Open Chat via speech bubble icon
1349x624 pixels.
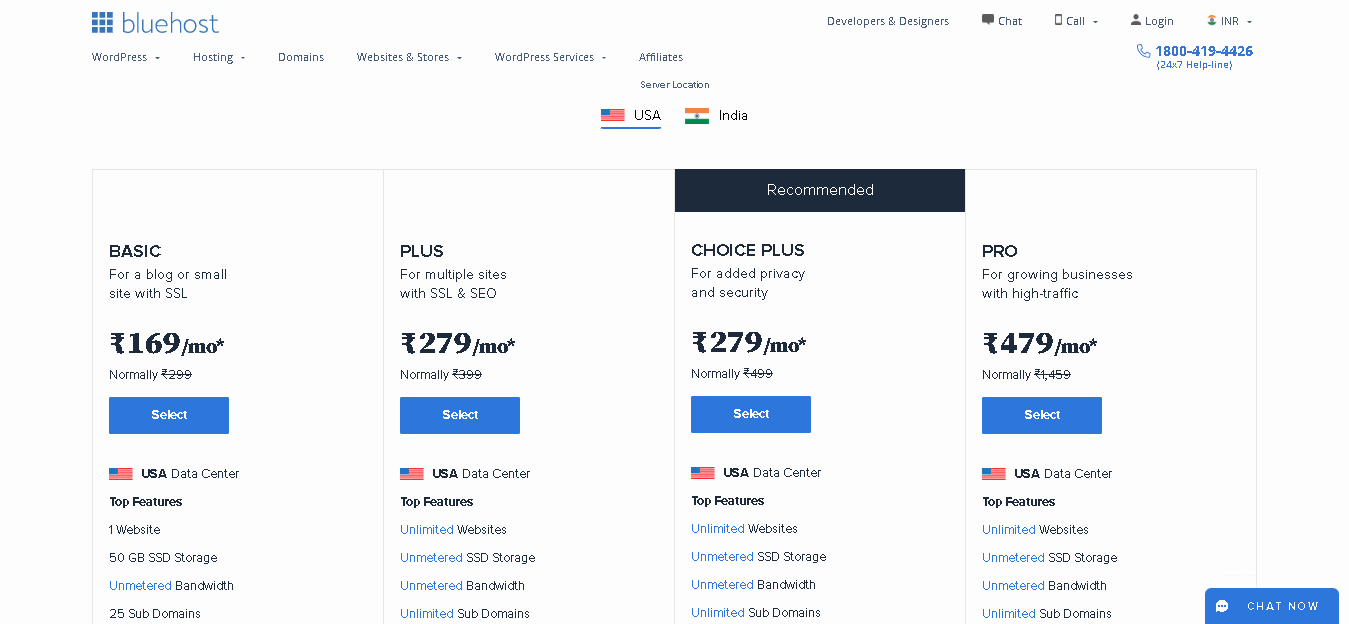click(988, 20)
